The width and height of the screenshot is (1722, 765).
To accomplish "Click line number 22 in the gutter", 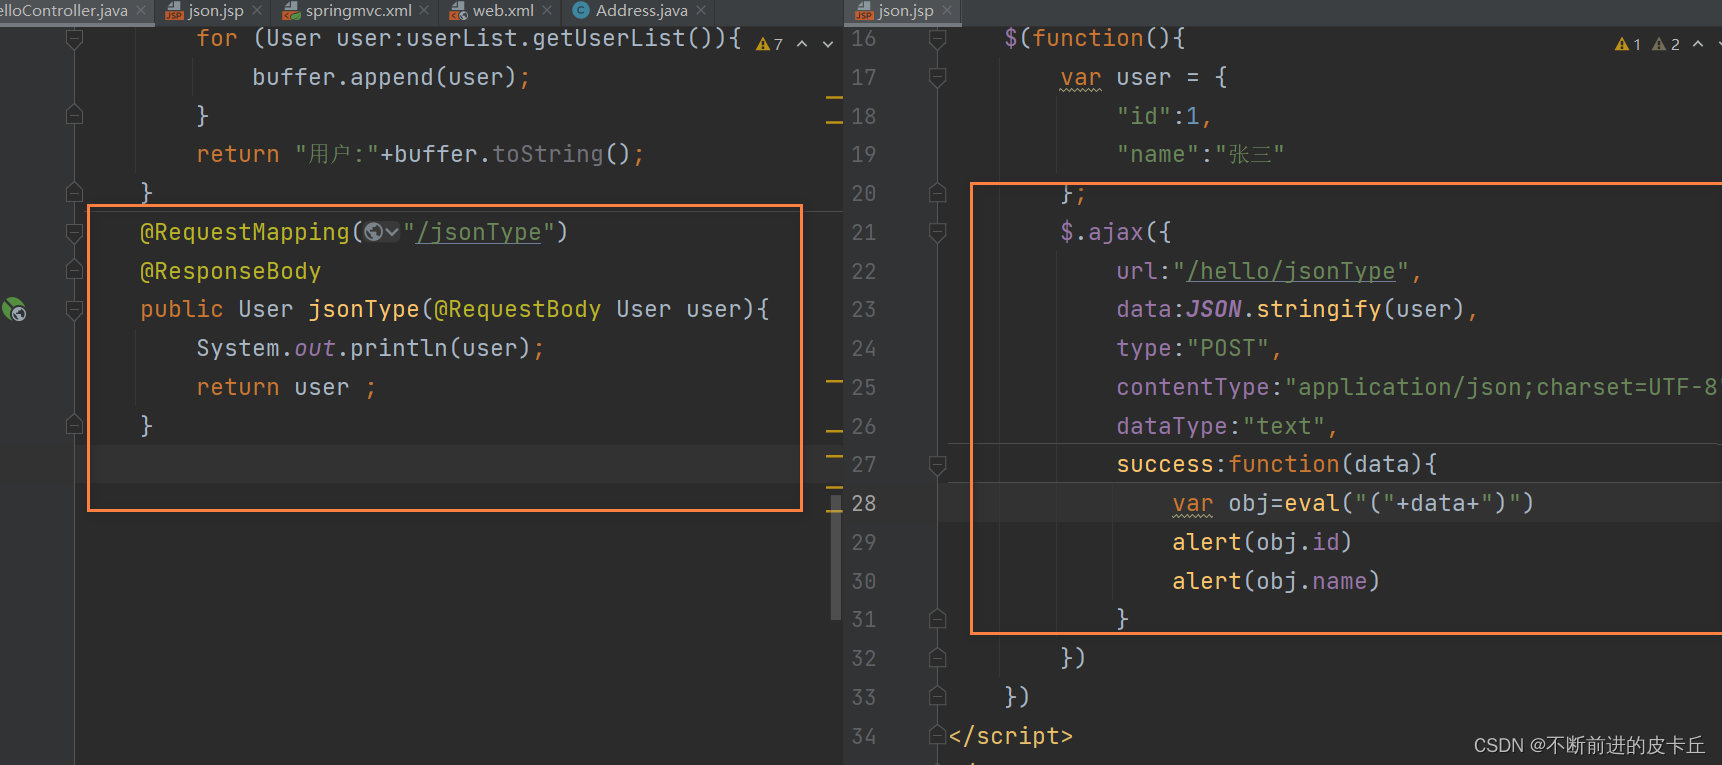I will click(864, 271).
